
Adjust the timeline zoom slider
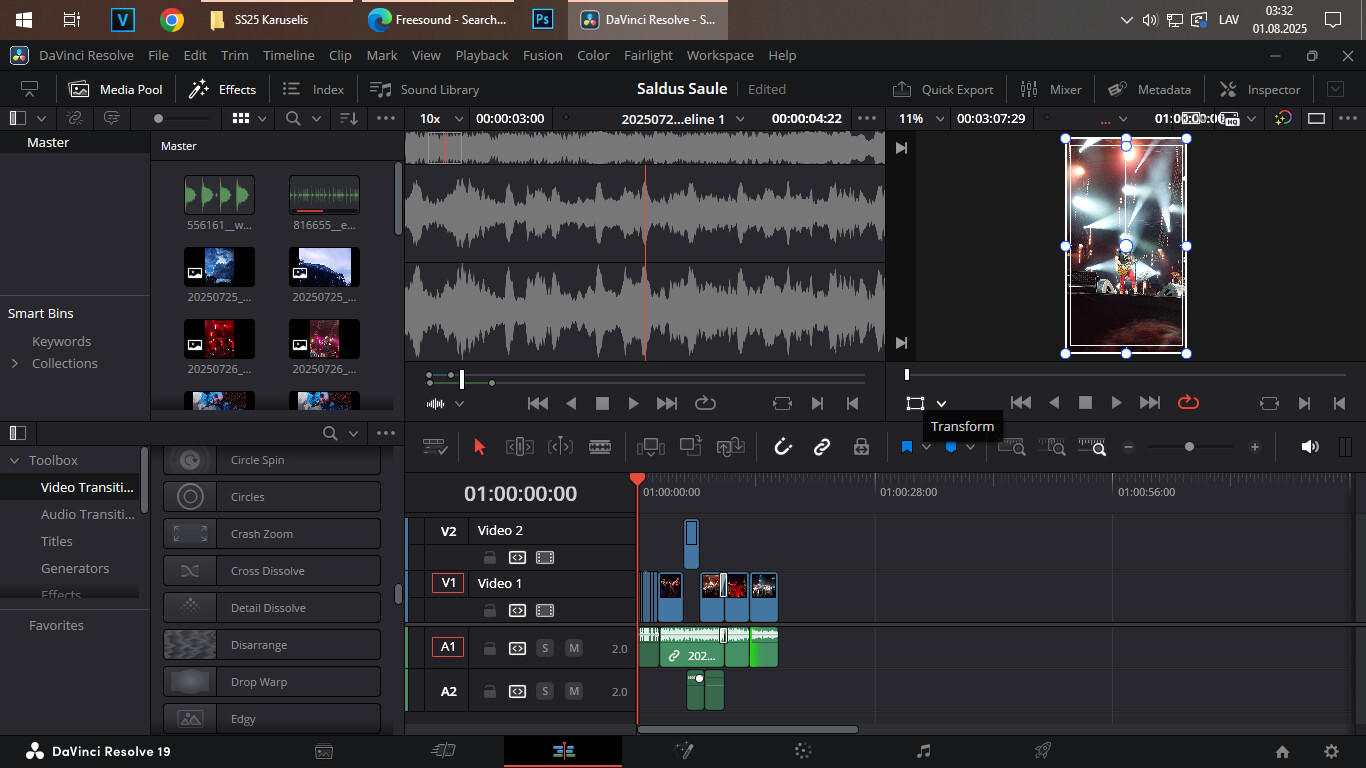click(1189, 447)
